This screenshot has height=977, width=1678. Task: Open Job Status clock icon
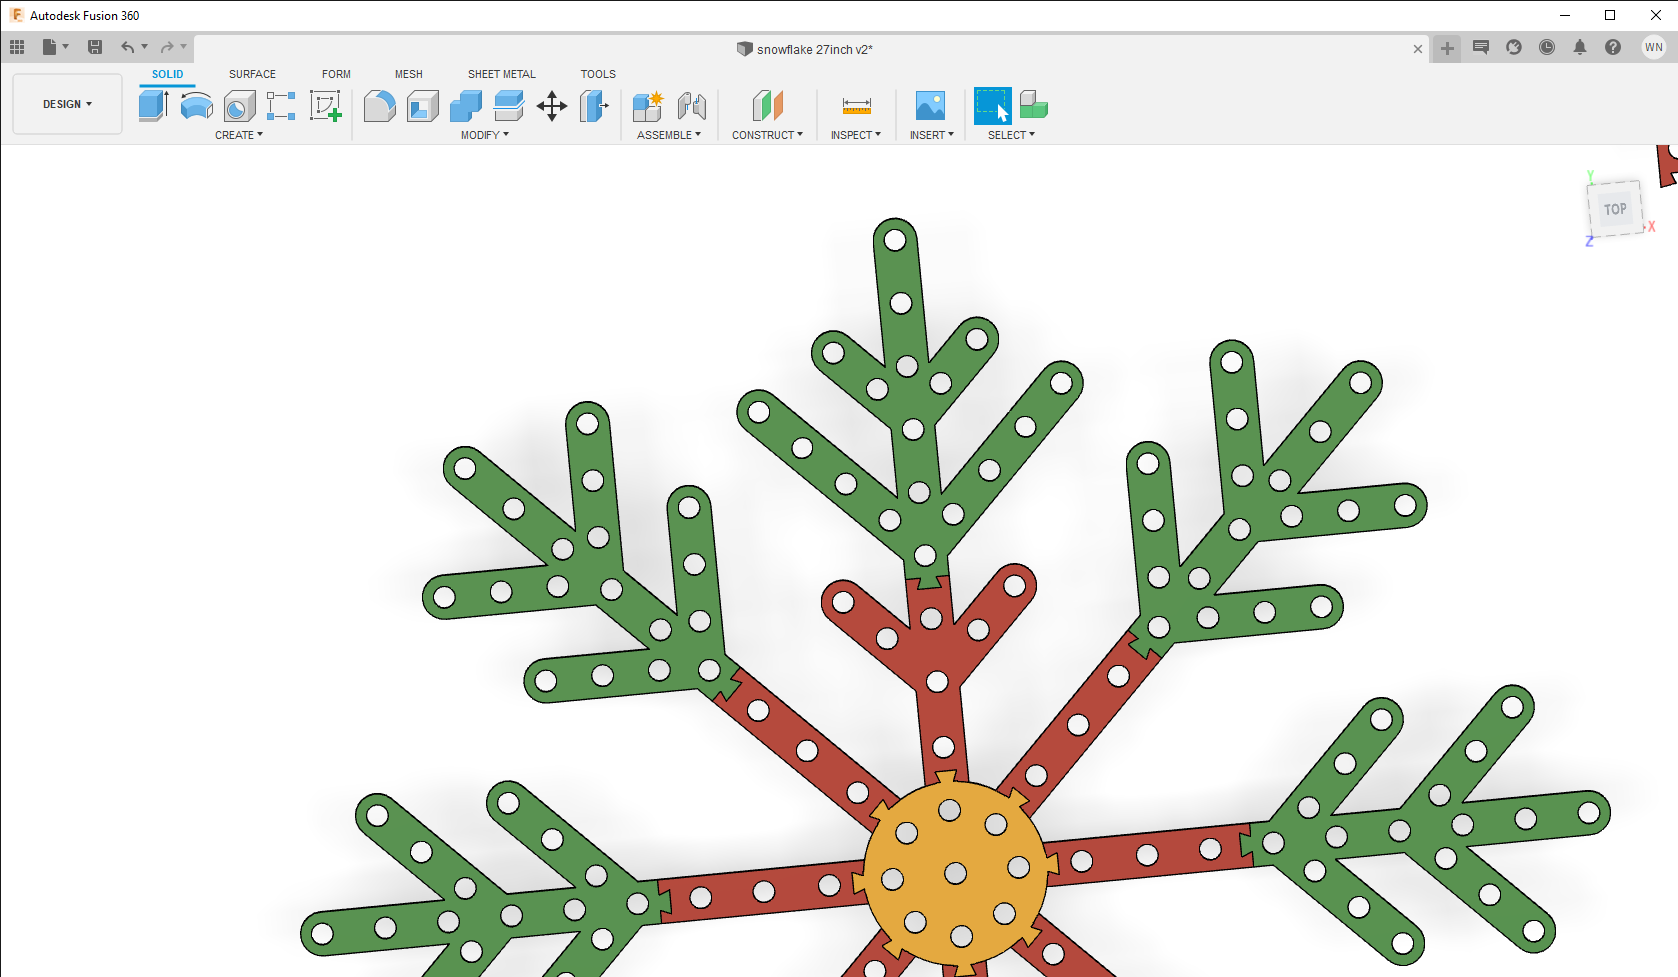tap(1547, 47)
